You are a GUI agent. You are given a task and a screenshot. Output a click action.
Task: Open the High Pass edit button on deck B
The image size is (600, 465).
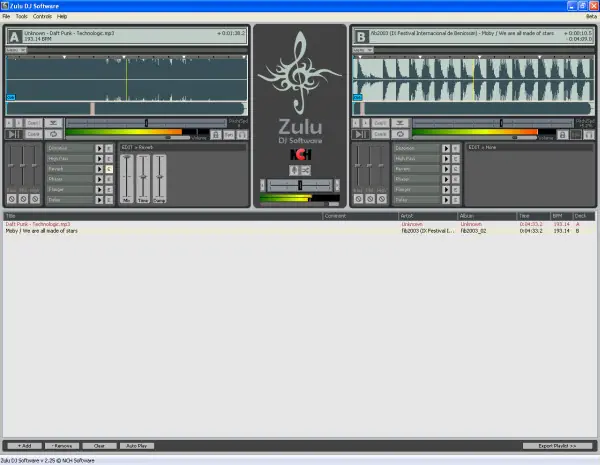click(456, 159)
